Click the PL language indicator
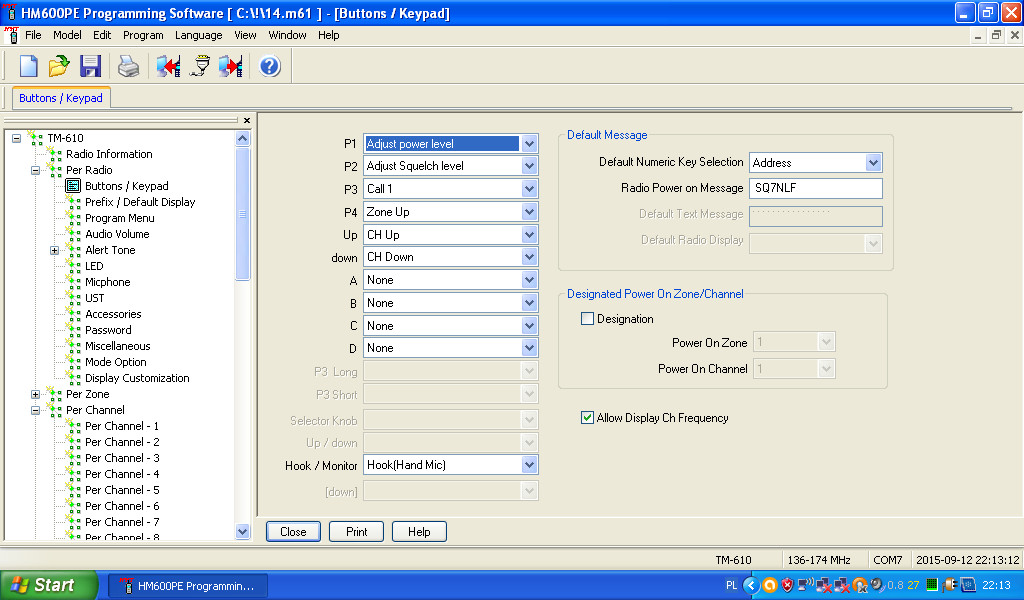Screen dimensions: 1024x600 (731, 585)
